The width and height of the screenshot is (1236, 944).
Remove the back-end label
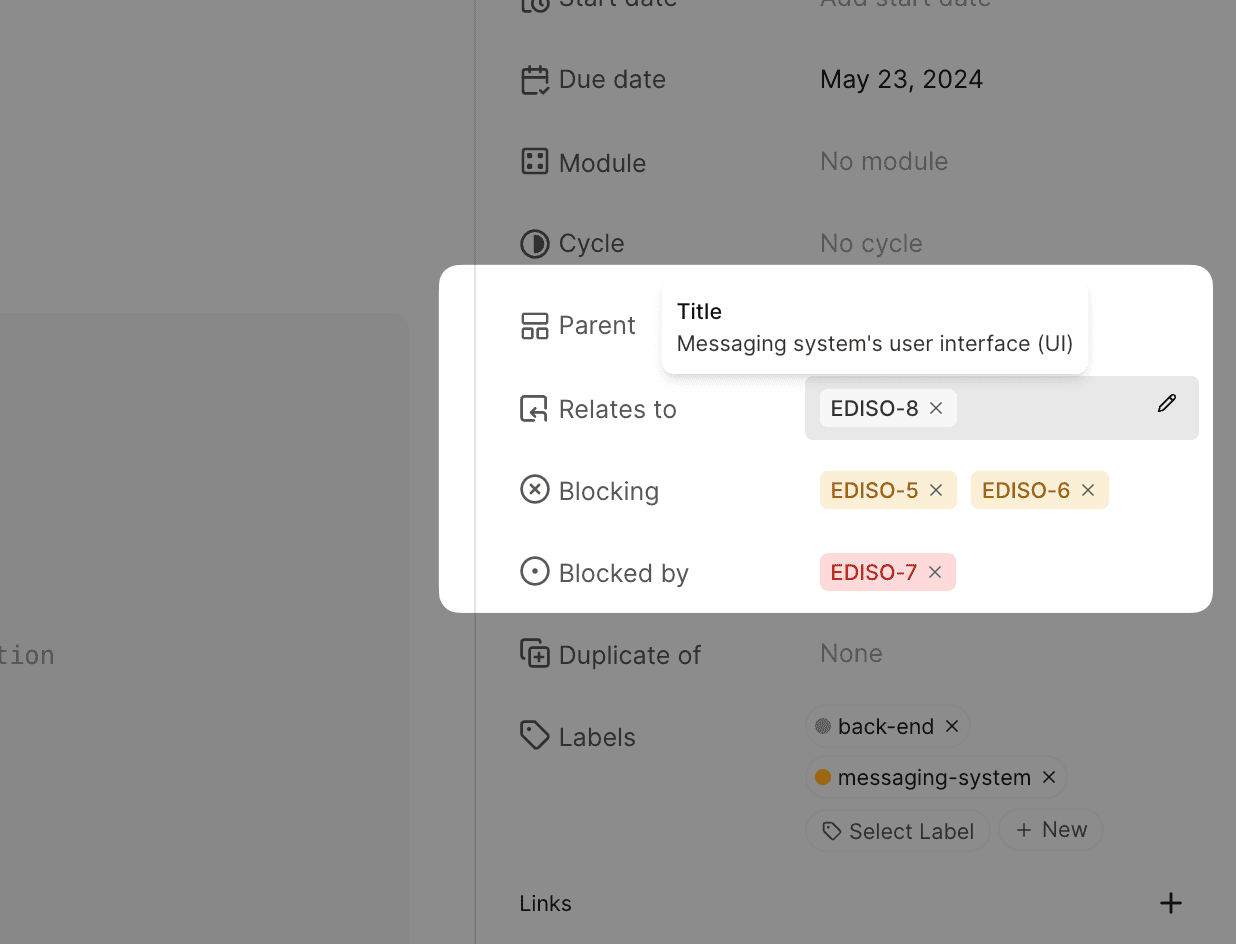pos(952,726)
